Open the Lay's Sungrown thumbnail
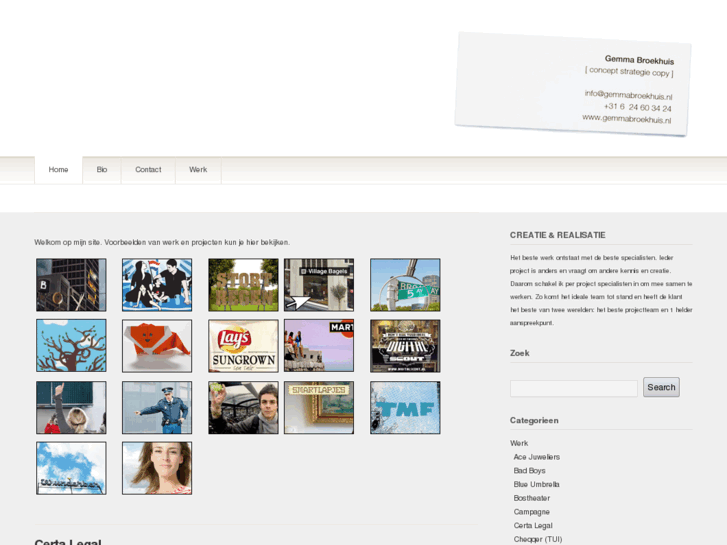Image resolution: width=727 pixels, height=545 pixels. point(243,346)
